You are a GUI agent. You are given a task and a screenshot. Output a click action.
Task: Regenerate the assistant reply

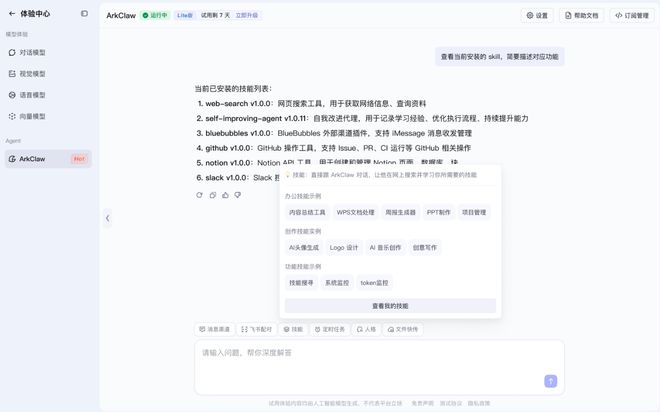[x=200, y=195]
